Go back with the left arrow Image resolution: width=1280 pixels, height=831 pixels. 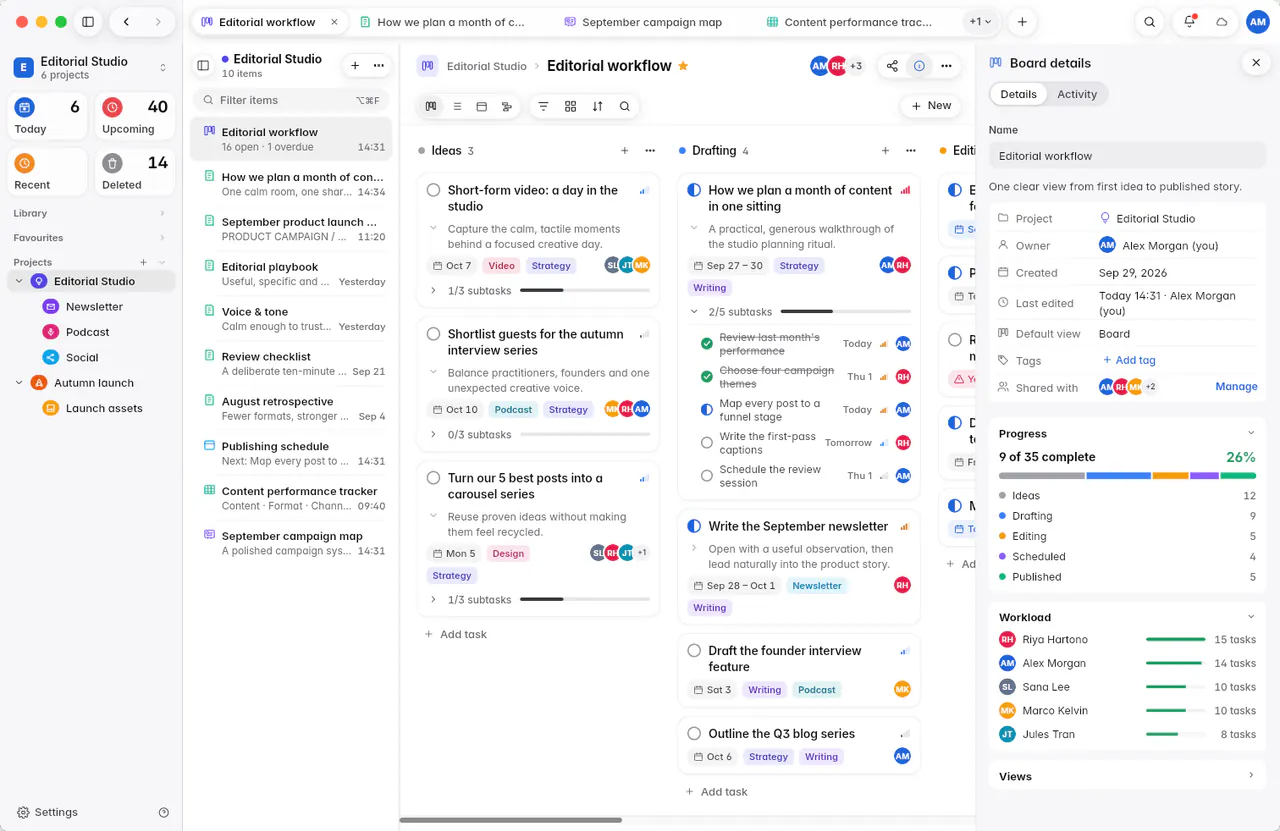coord(126,22)
